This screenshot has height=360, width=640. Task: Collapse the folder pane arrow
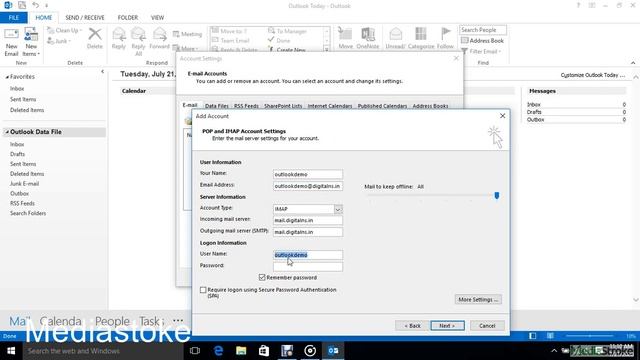tap(102, 72)
